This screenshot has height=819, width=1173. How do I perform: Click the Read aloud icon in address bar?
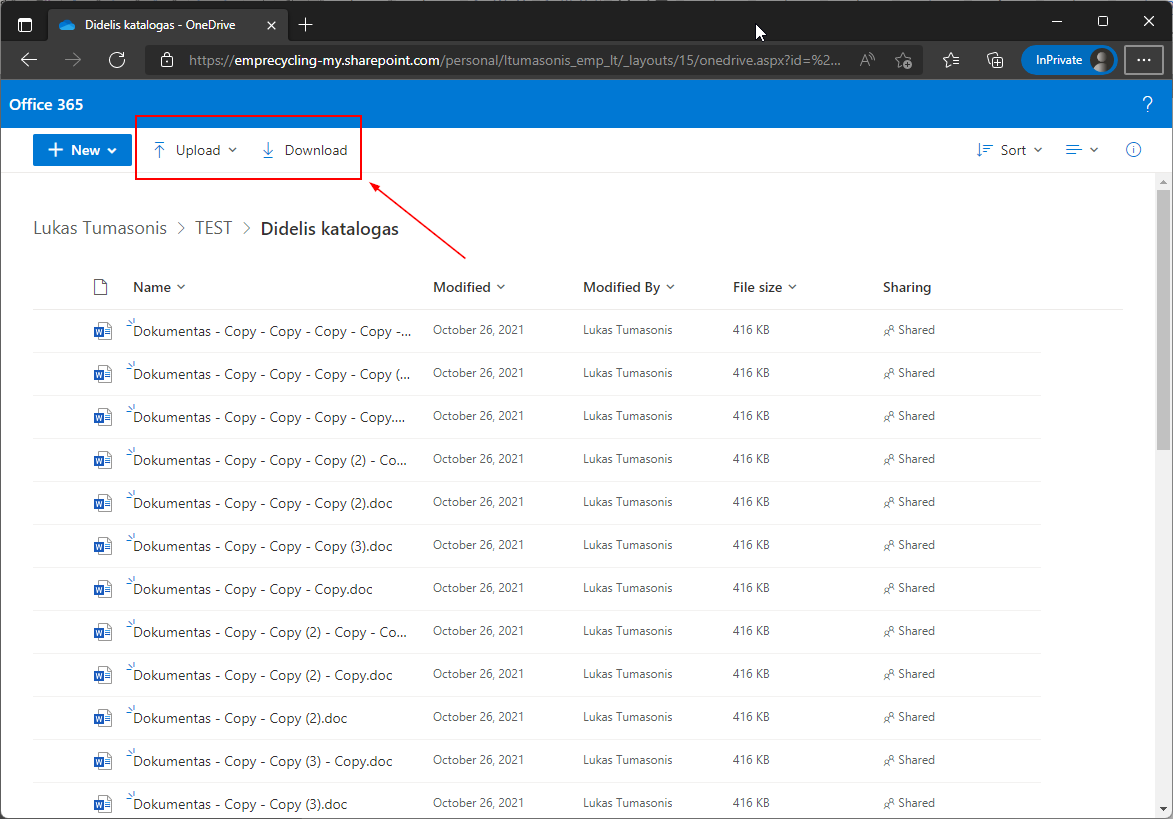tap(867, 60)
